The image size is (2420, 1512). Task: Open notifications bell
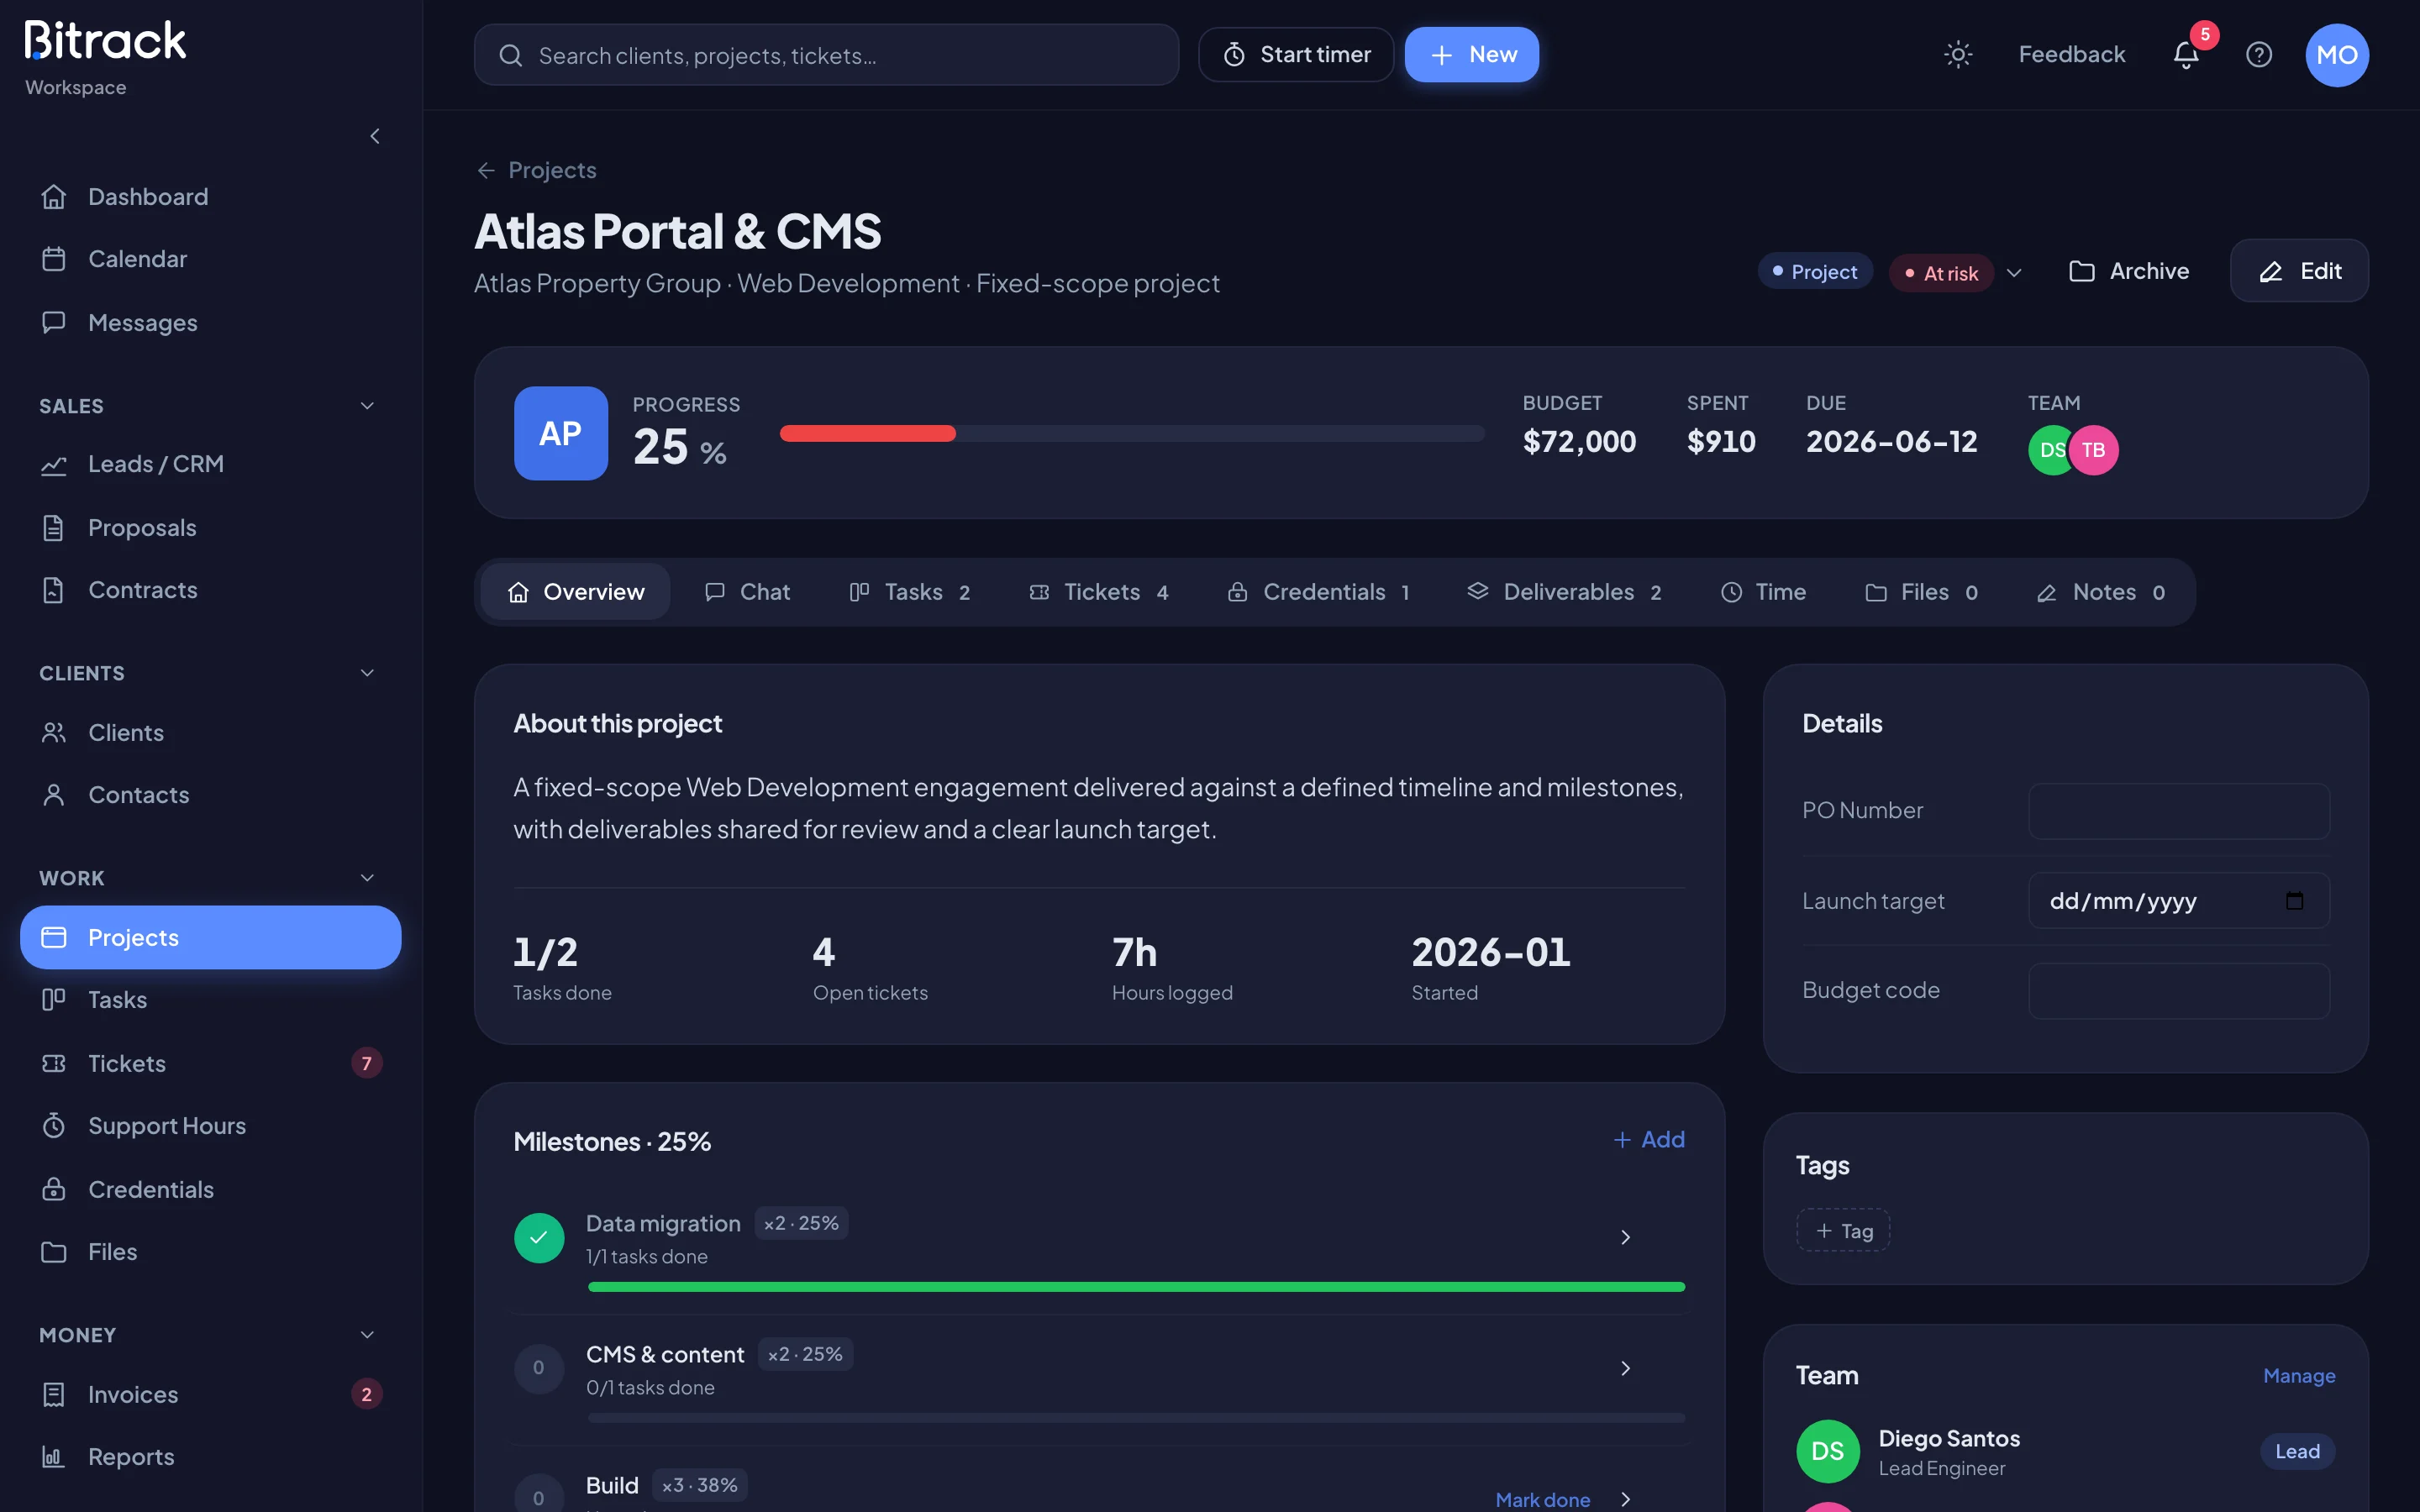coord(2186,54)
